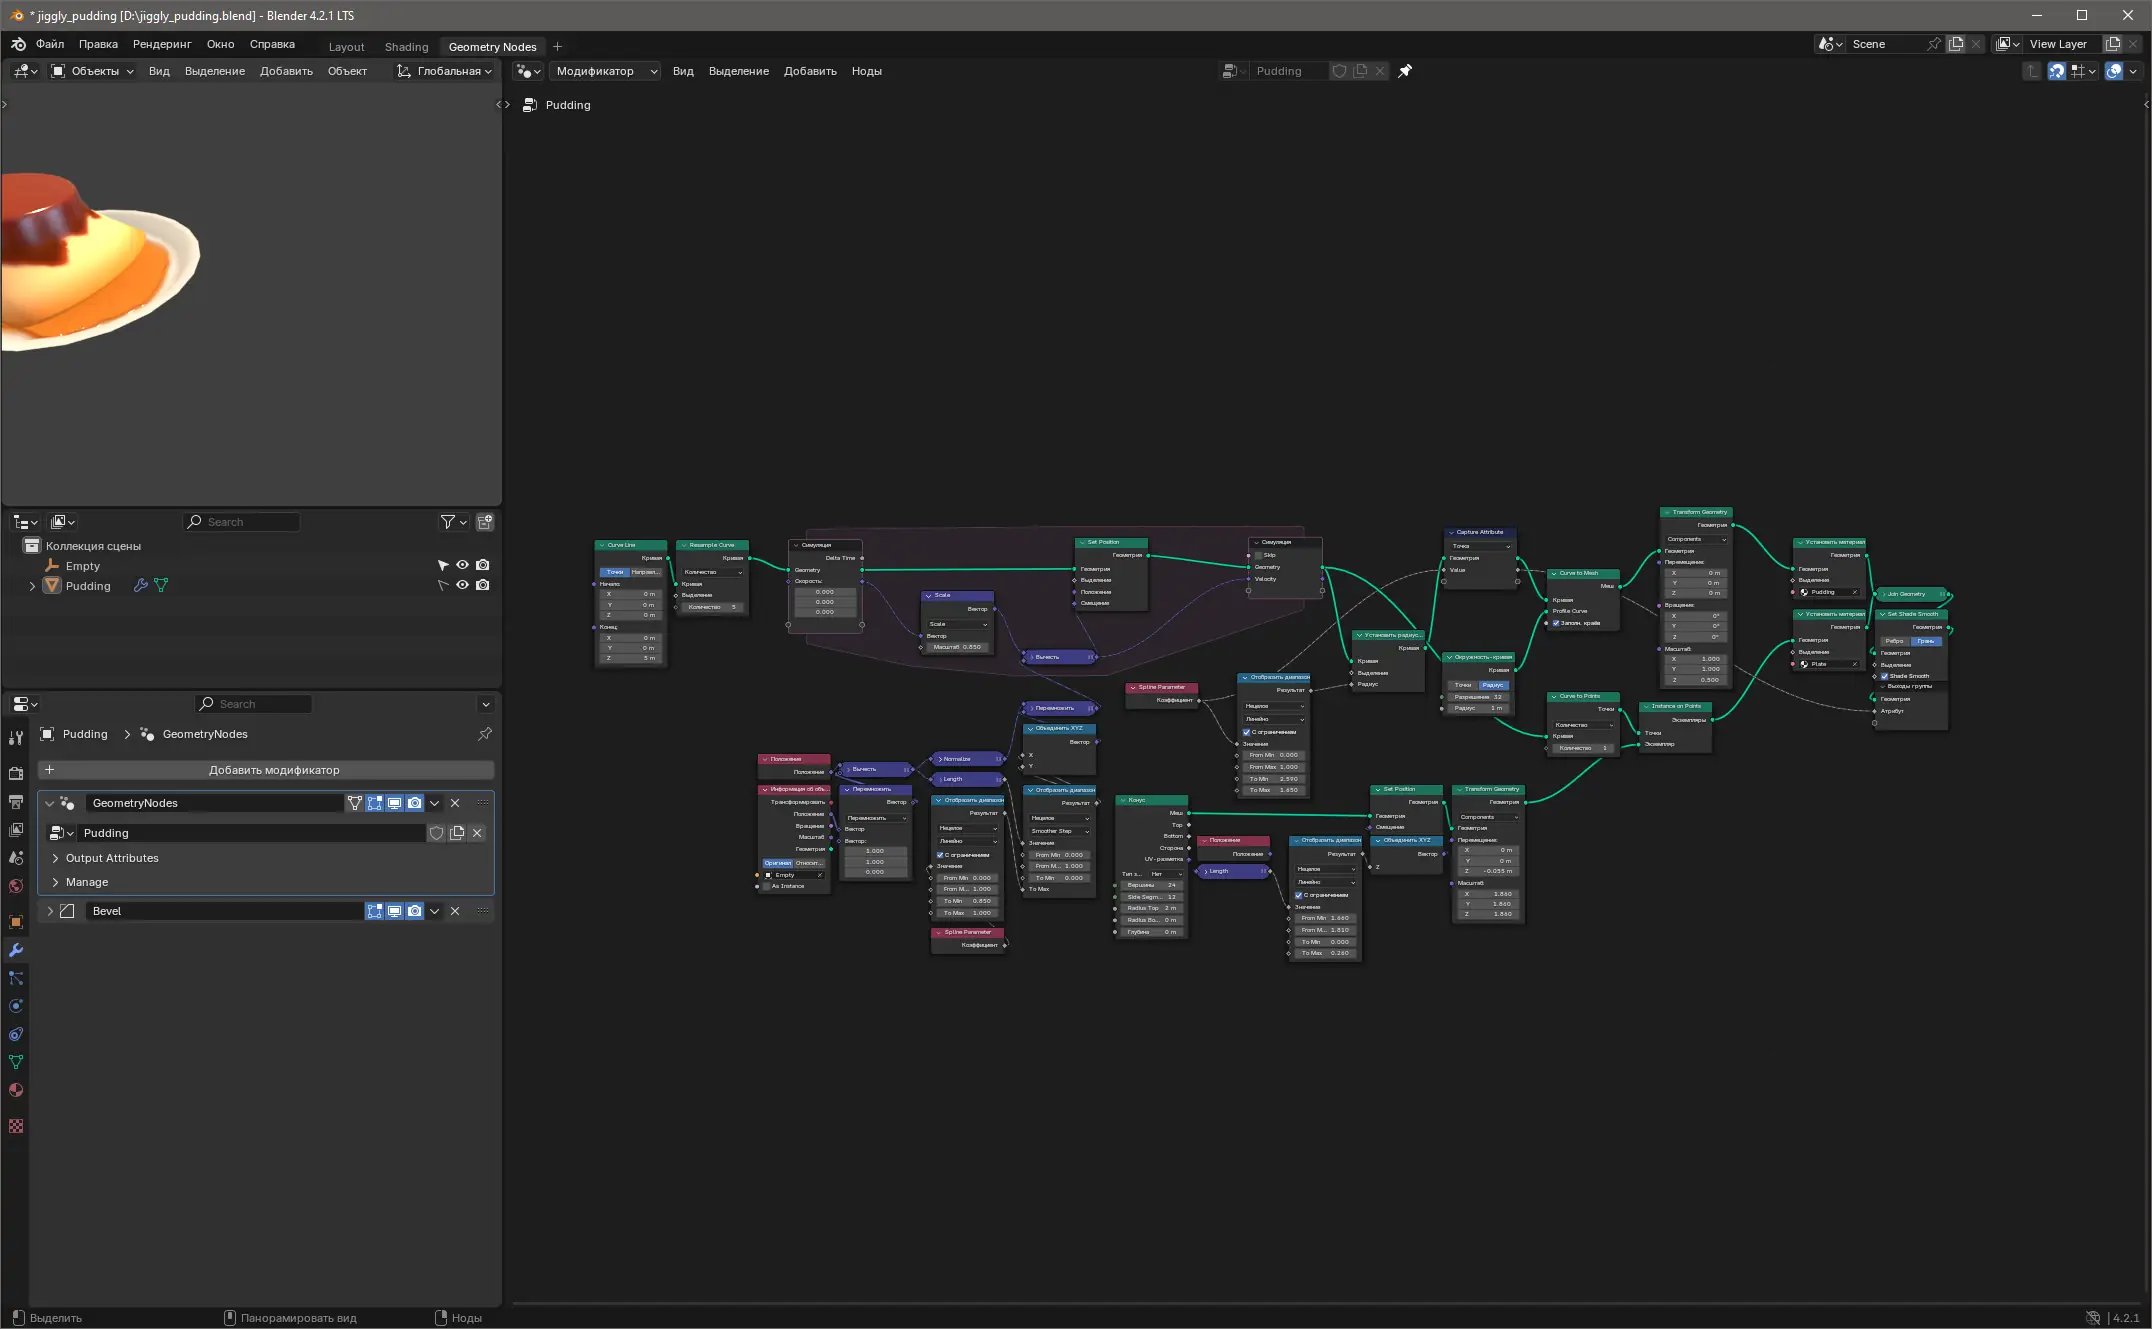This screenshot has width=2152, height=1329.
Task: Open the outliner filter funnel icon
Action: tap(448, 522)
